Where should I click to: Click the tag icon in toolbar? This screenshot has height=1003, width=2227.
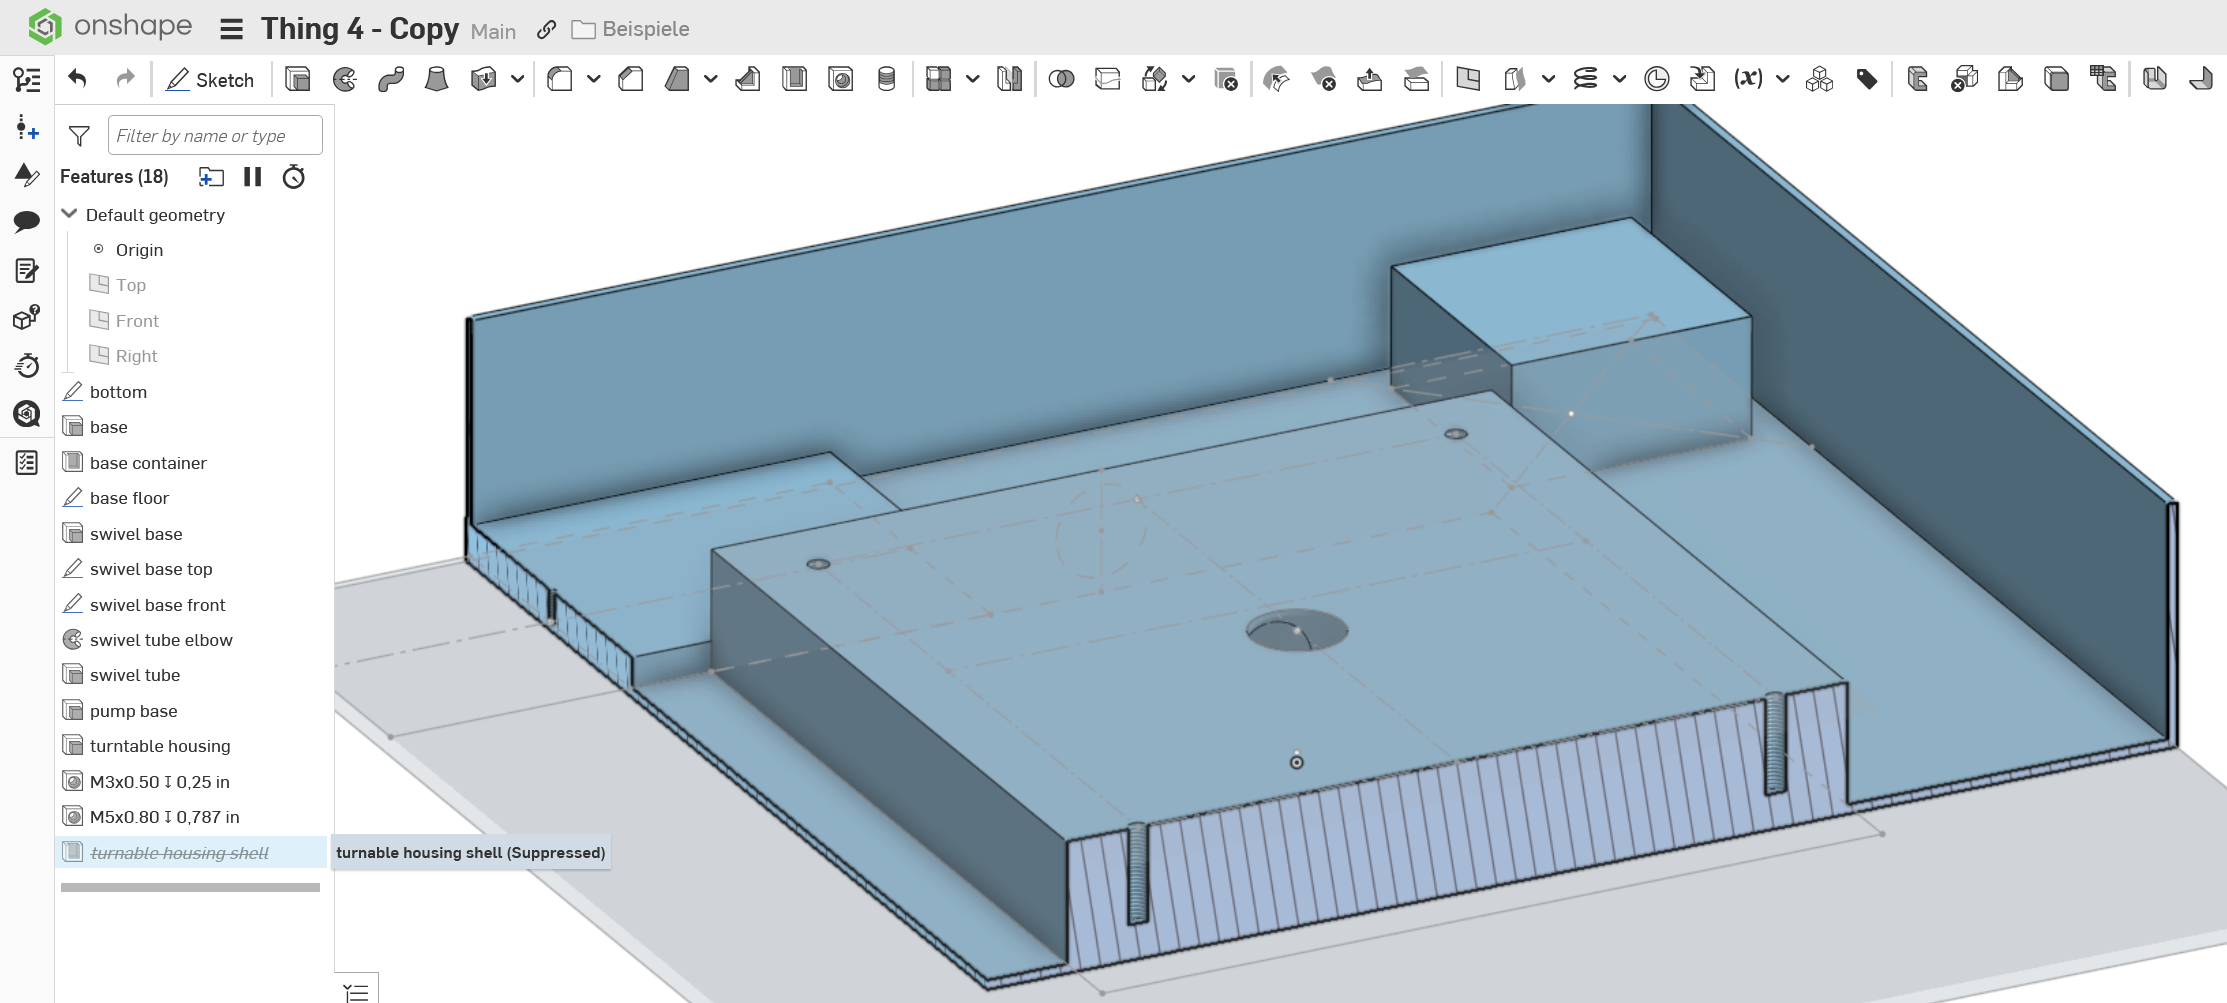click(1866, 79)
